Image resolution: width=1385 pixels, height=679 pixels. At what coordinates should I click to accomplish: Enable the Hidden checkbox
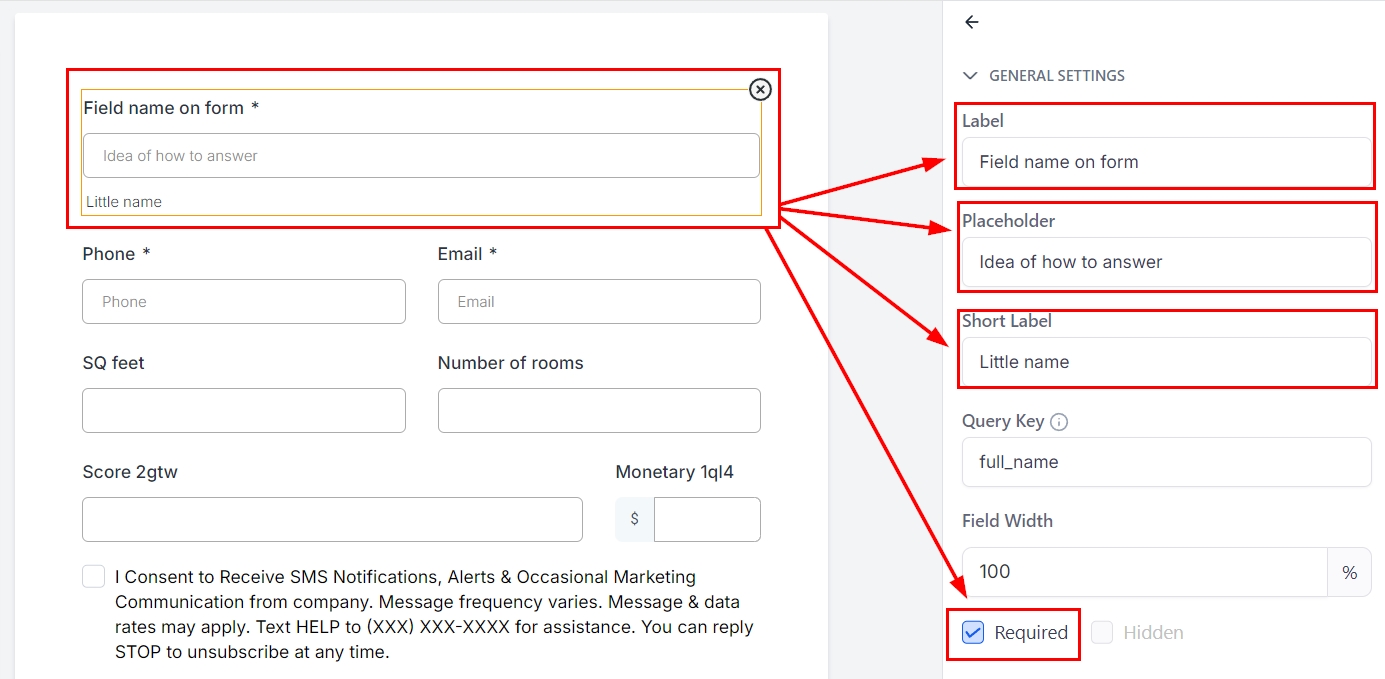click(1102, 632)
